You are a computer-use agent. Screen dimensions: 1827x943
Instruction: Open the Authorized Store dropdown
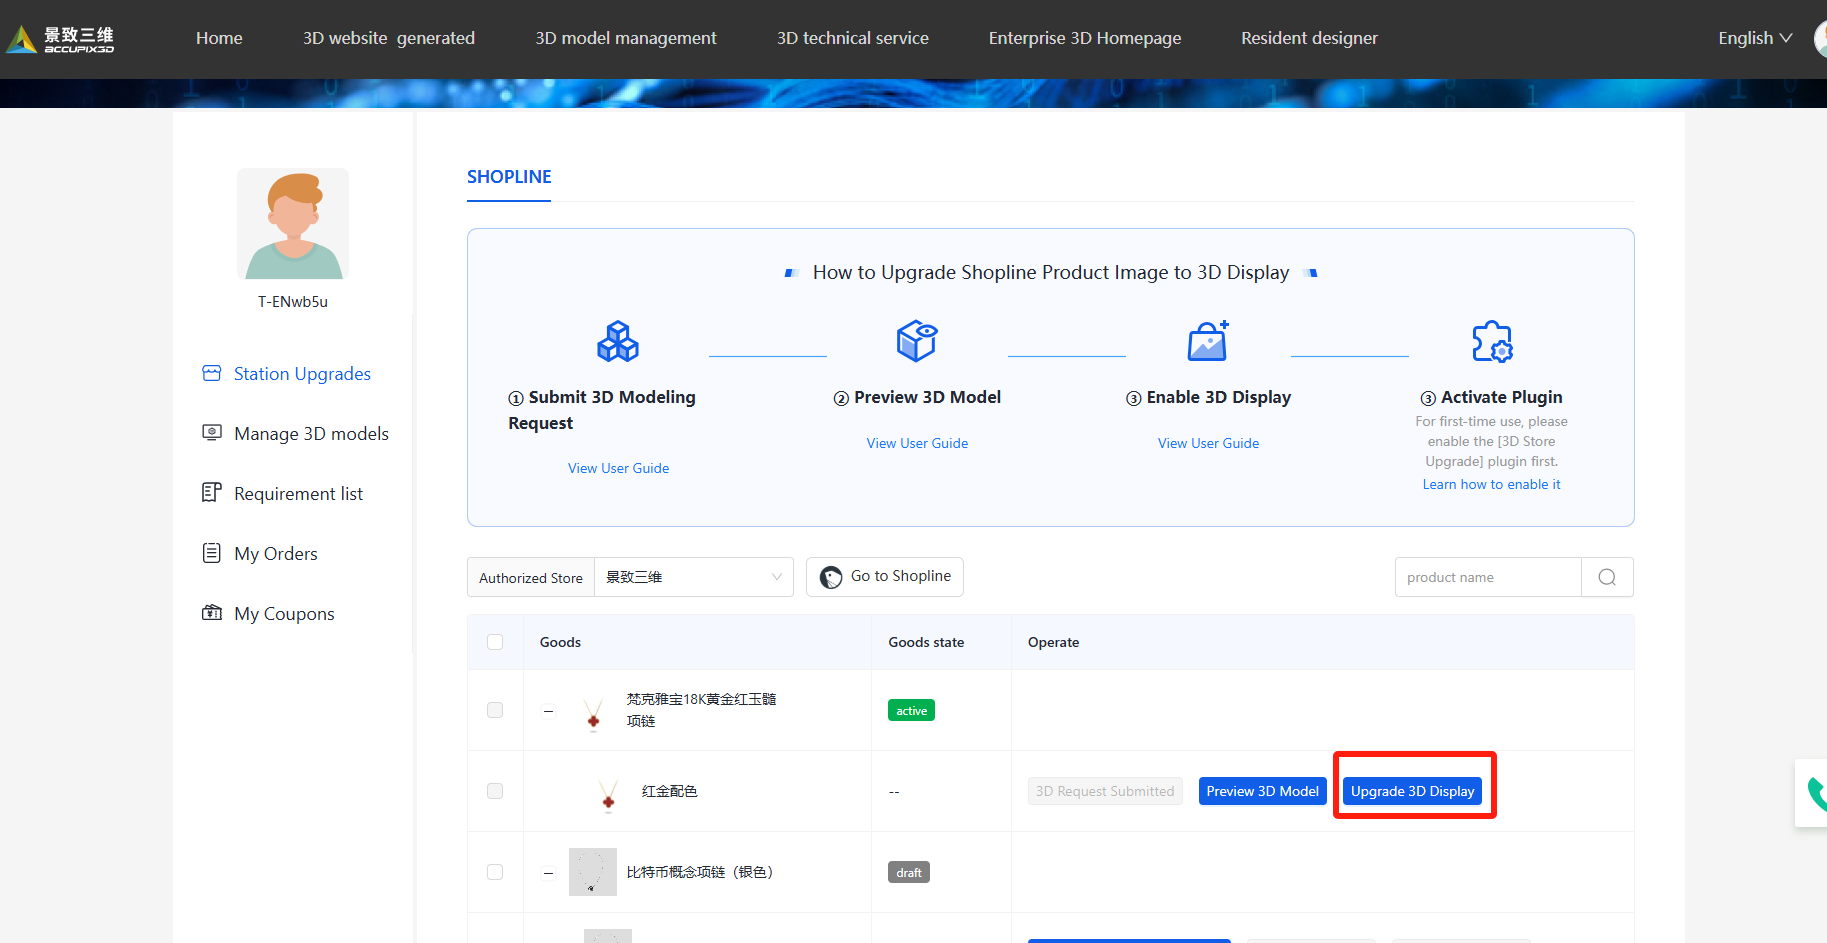pos(693,577)
